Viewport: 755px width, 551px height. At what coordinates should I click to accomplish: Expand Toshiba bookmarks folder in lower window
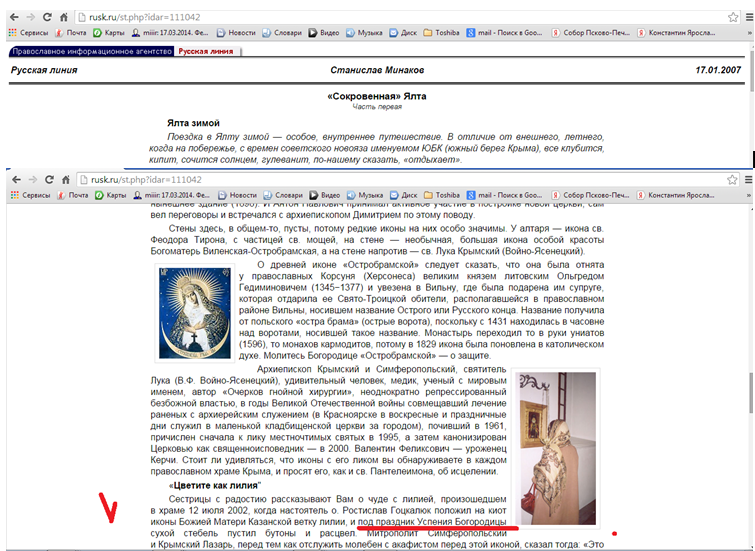442,195
